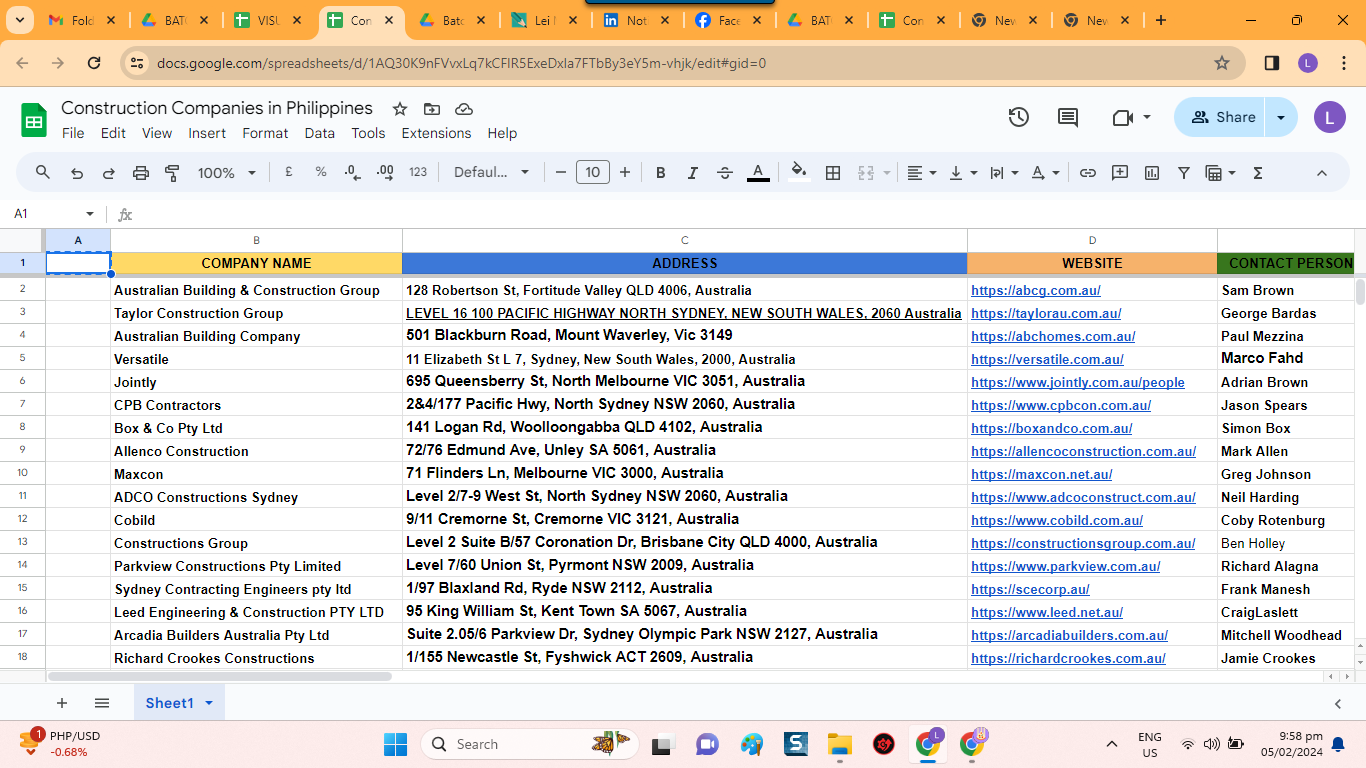Format selection as currency with £ button

[289, 172]
